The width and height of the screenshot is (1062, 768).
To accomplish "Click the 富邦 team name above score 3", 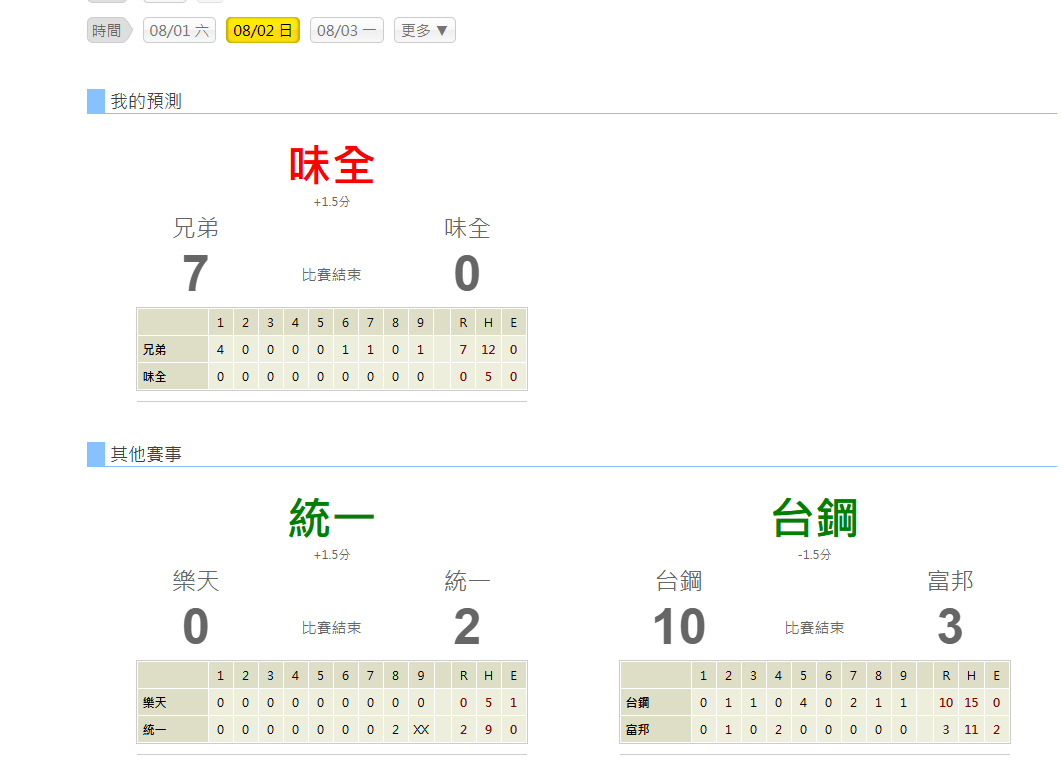I will point(950,581).
